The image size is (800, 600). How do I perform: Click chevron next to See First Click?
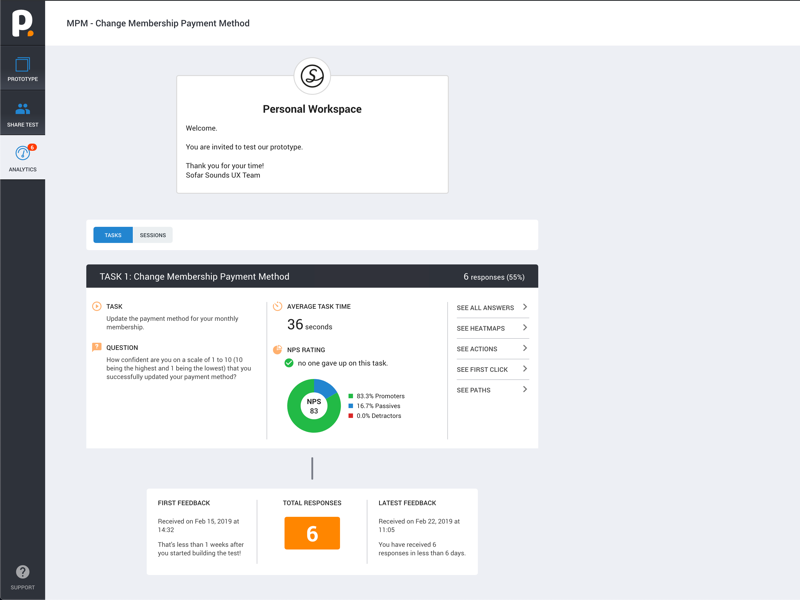(x=524, y=368)
